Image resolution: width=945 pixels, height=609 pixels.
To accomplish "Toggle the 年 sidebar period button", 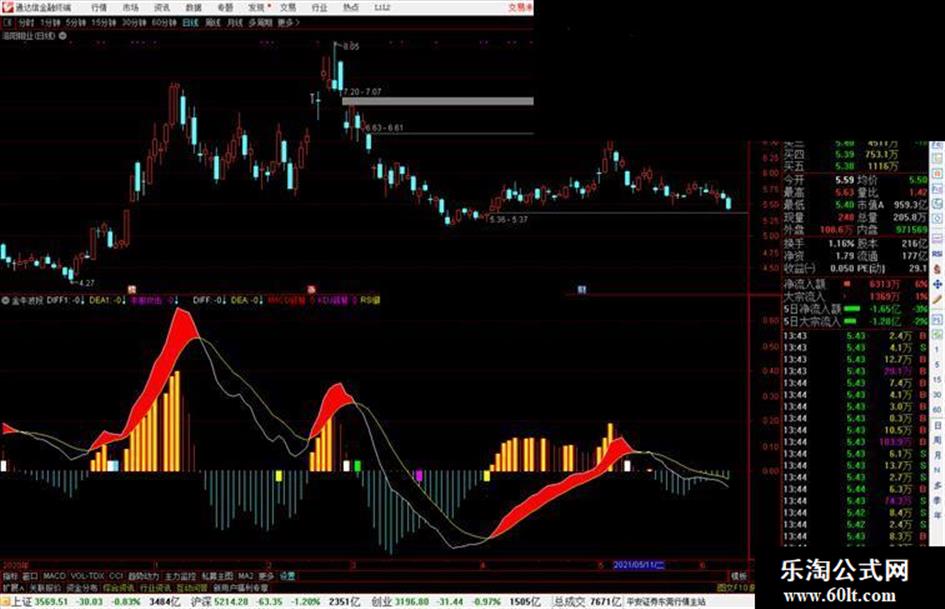I will coord(937,516).
